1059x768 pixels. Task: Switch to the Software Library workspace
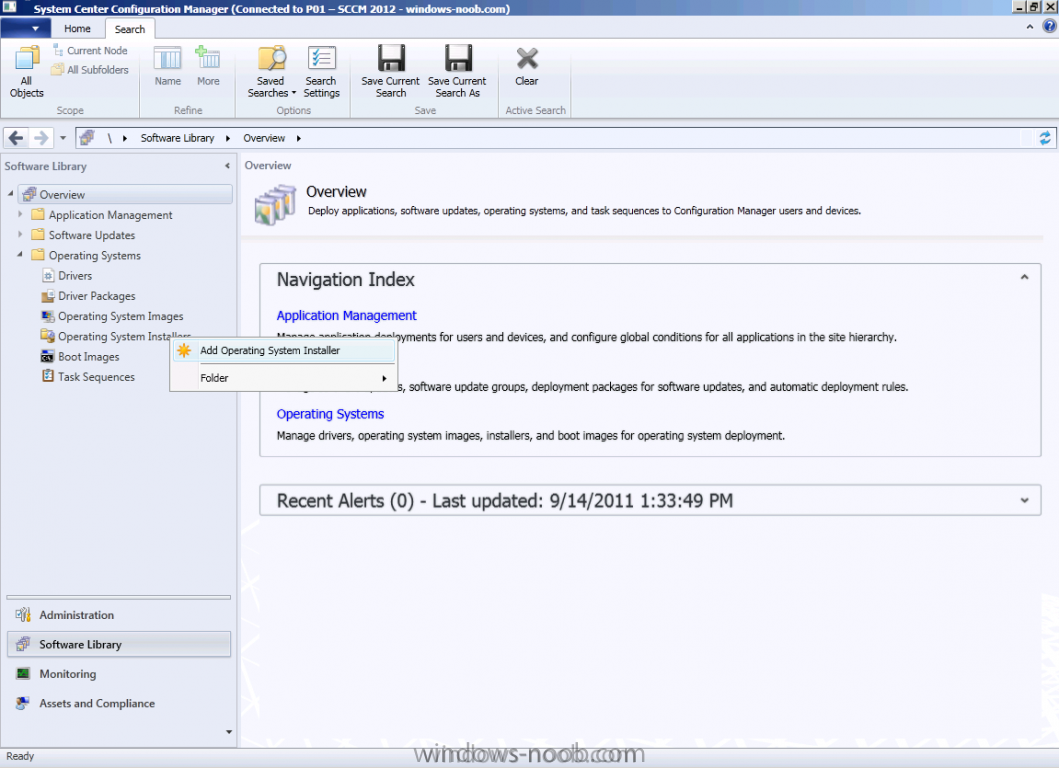coord(118,644)
